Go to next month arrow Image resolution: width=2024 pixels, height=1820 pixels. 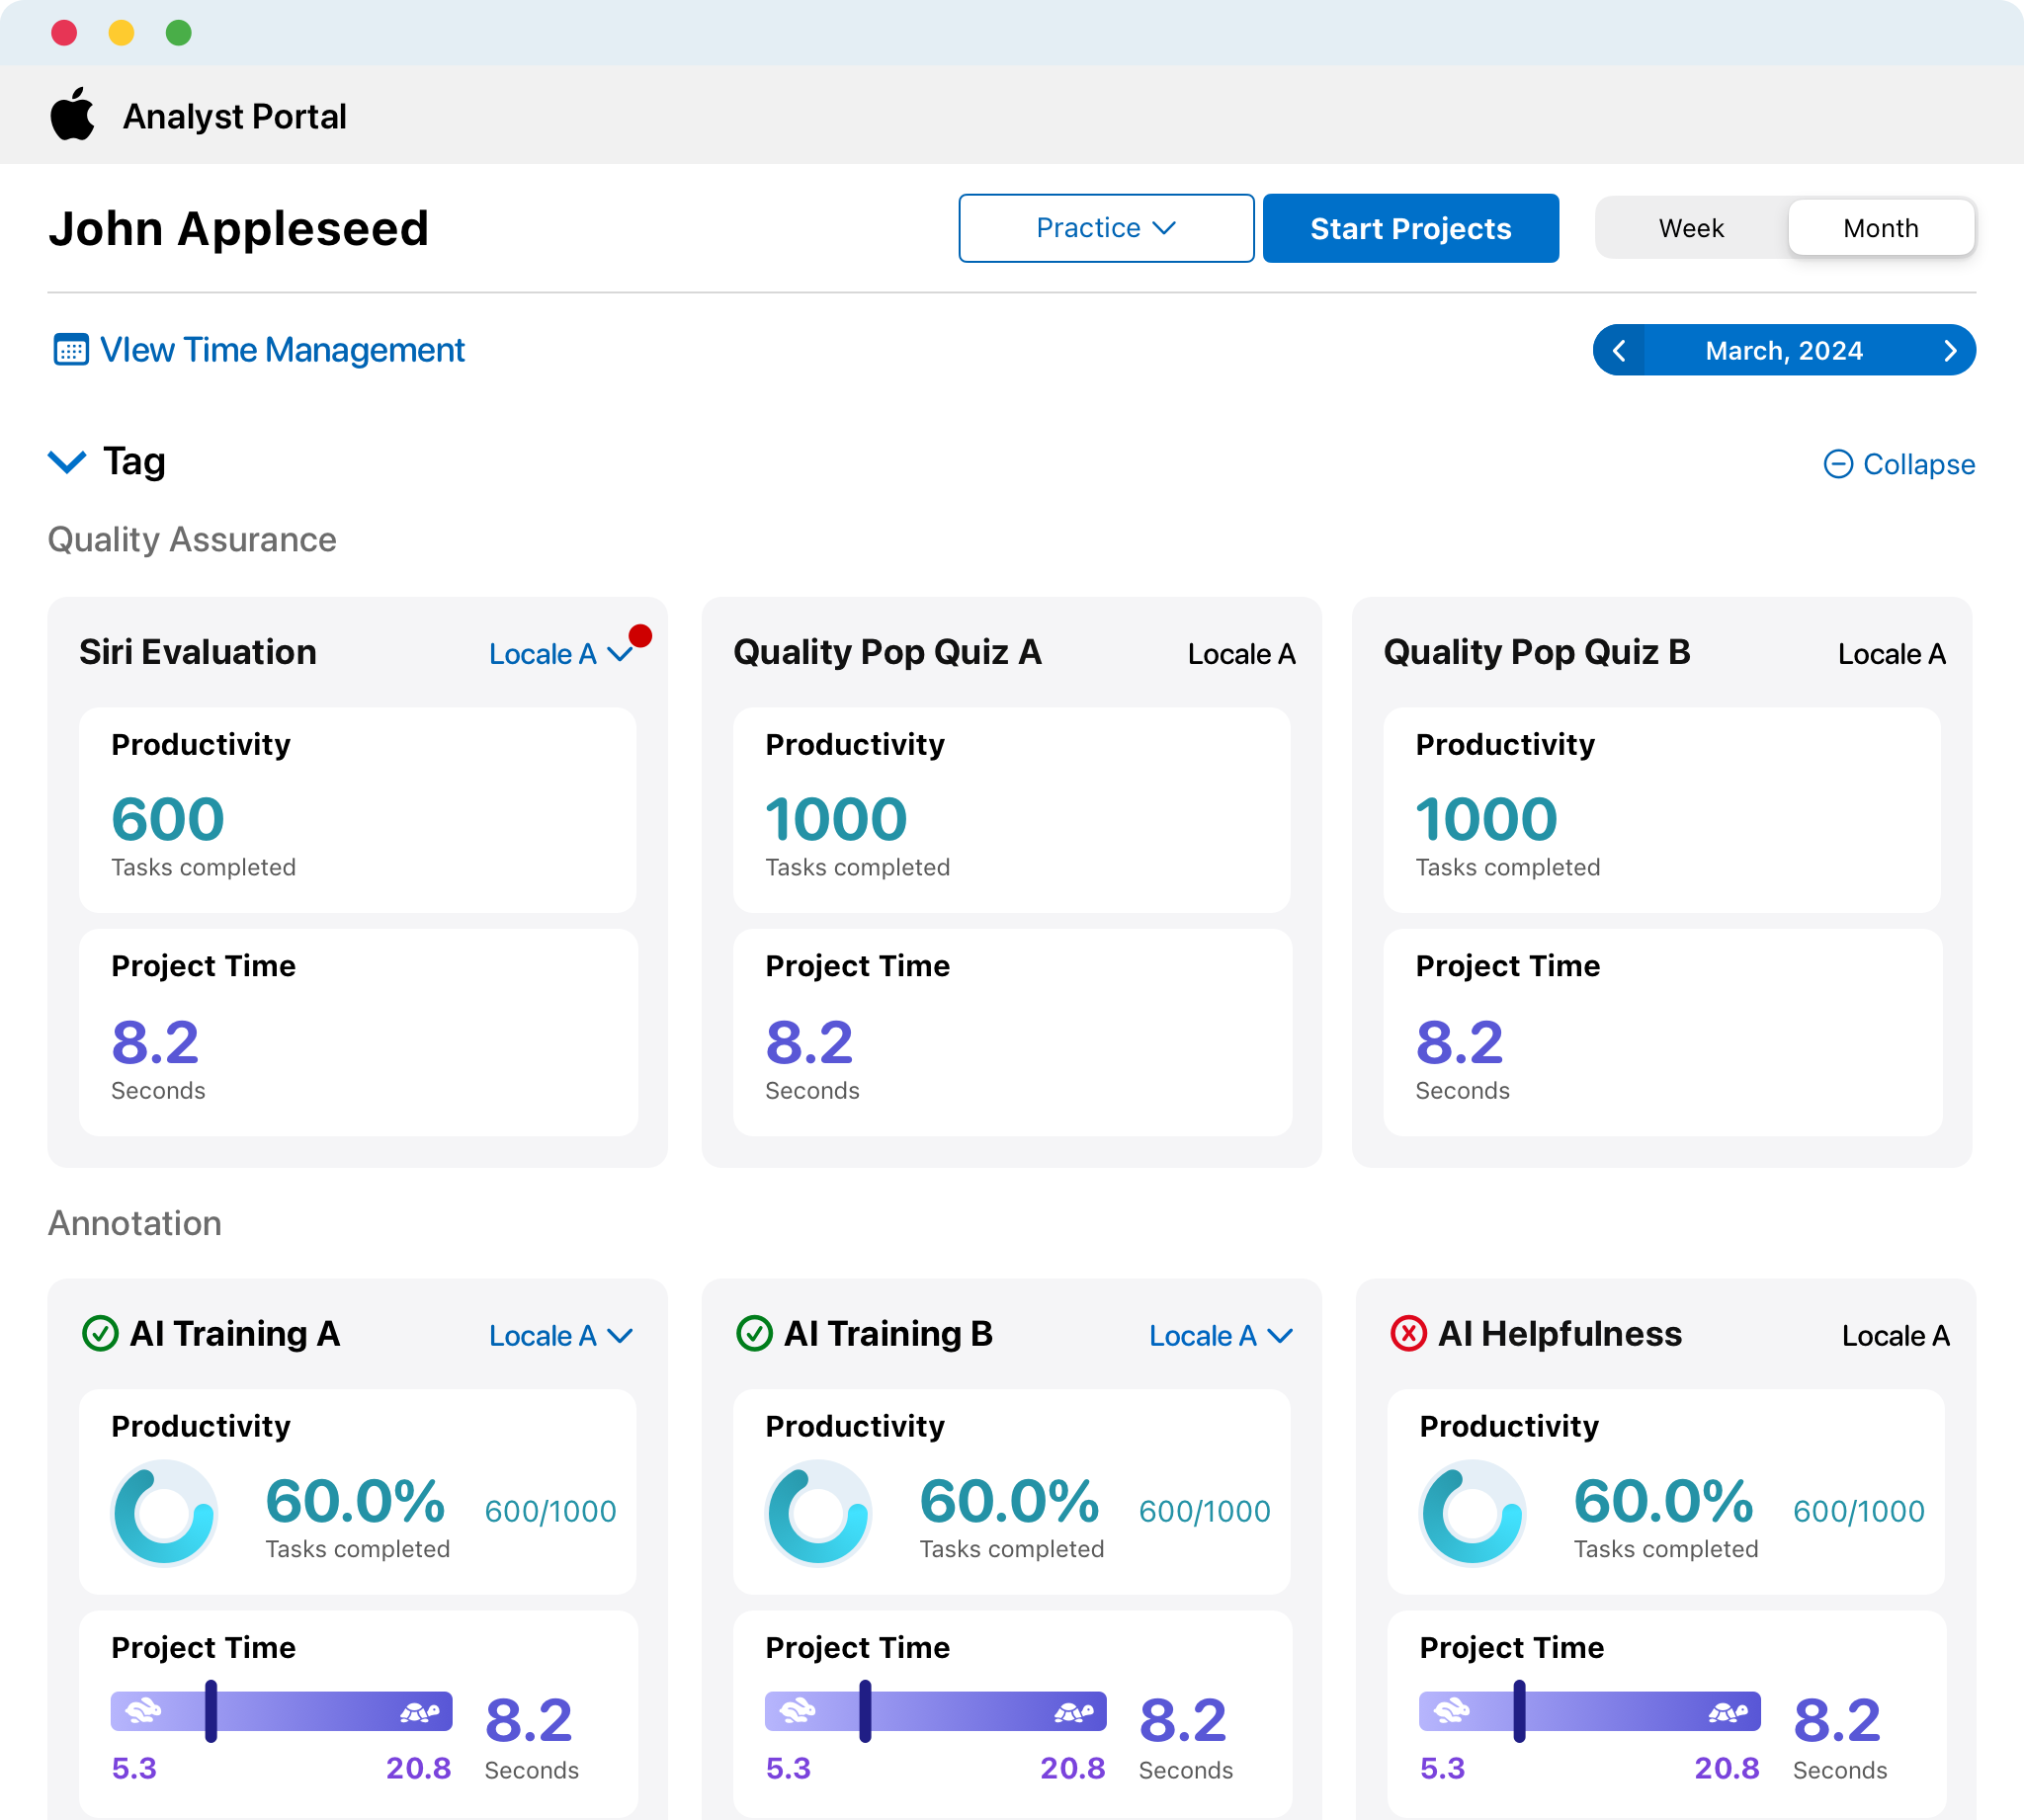(1950, 350)
